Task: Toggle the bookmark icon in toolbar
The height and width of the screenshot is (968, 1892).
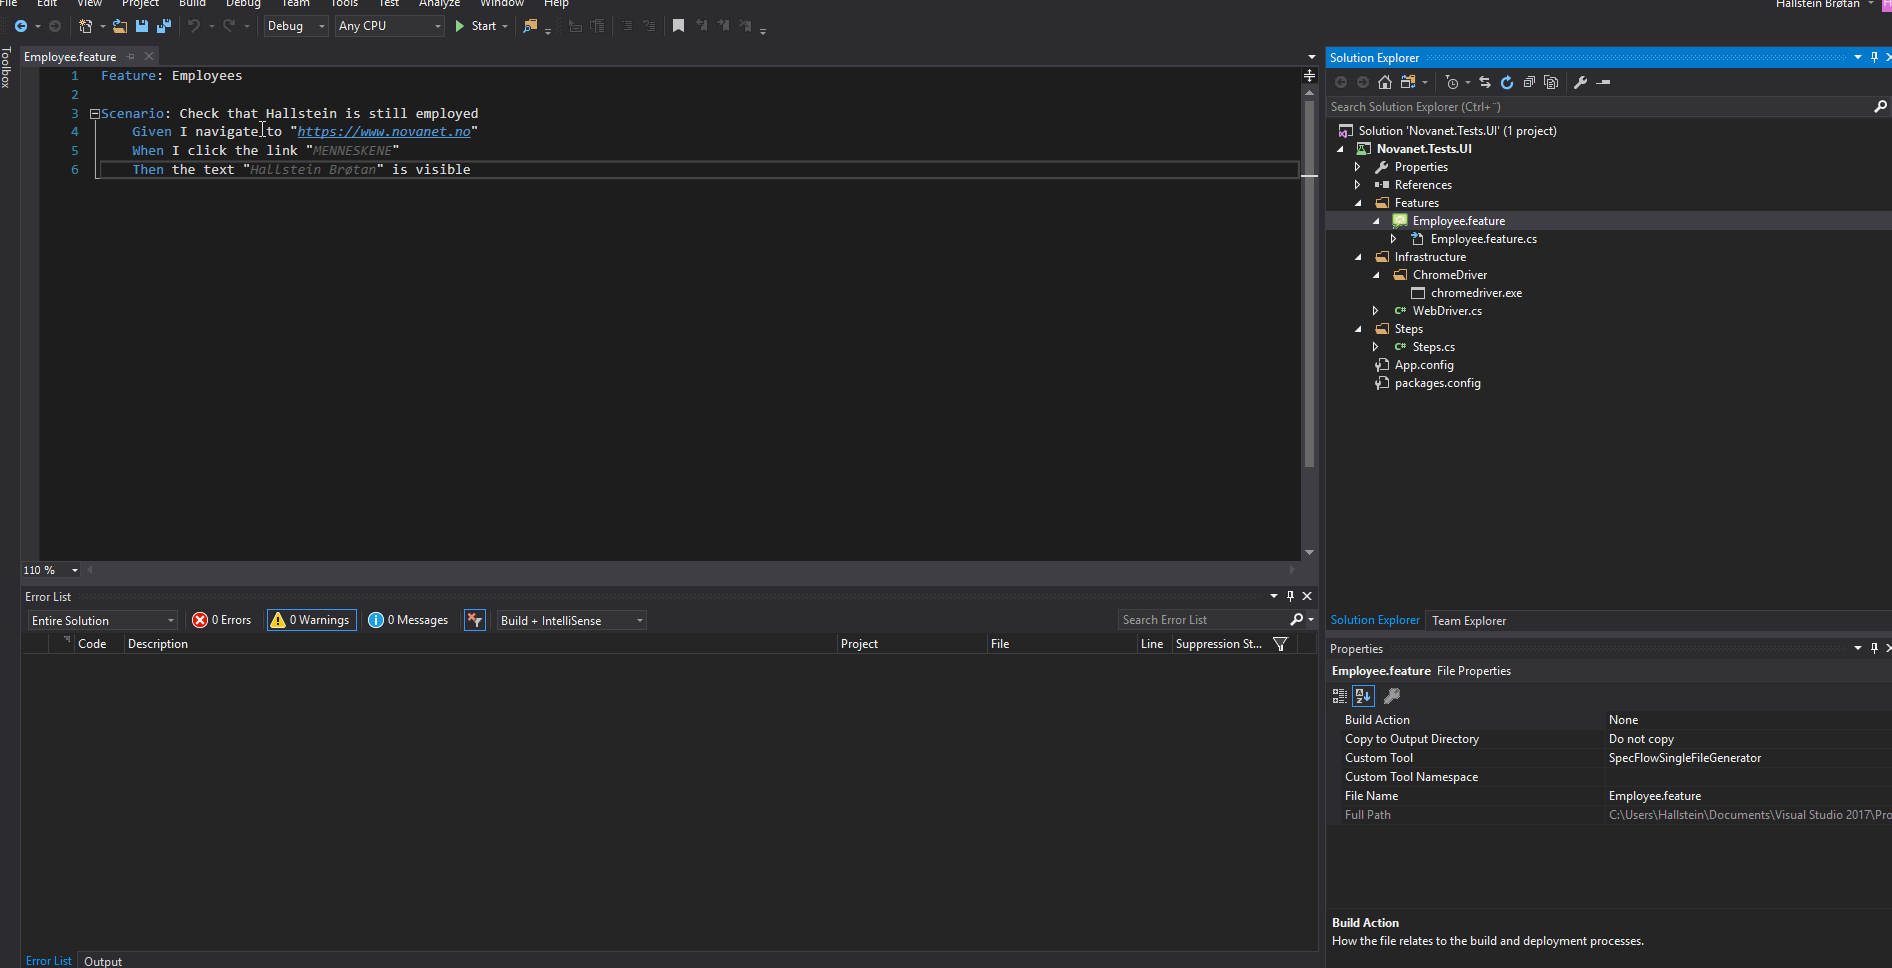Action: coord(678,26)
